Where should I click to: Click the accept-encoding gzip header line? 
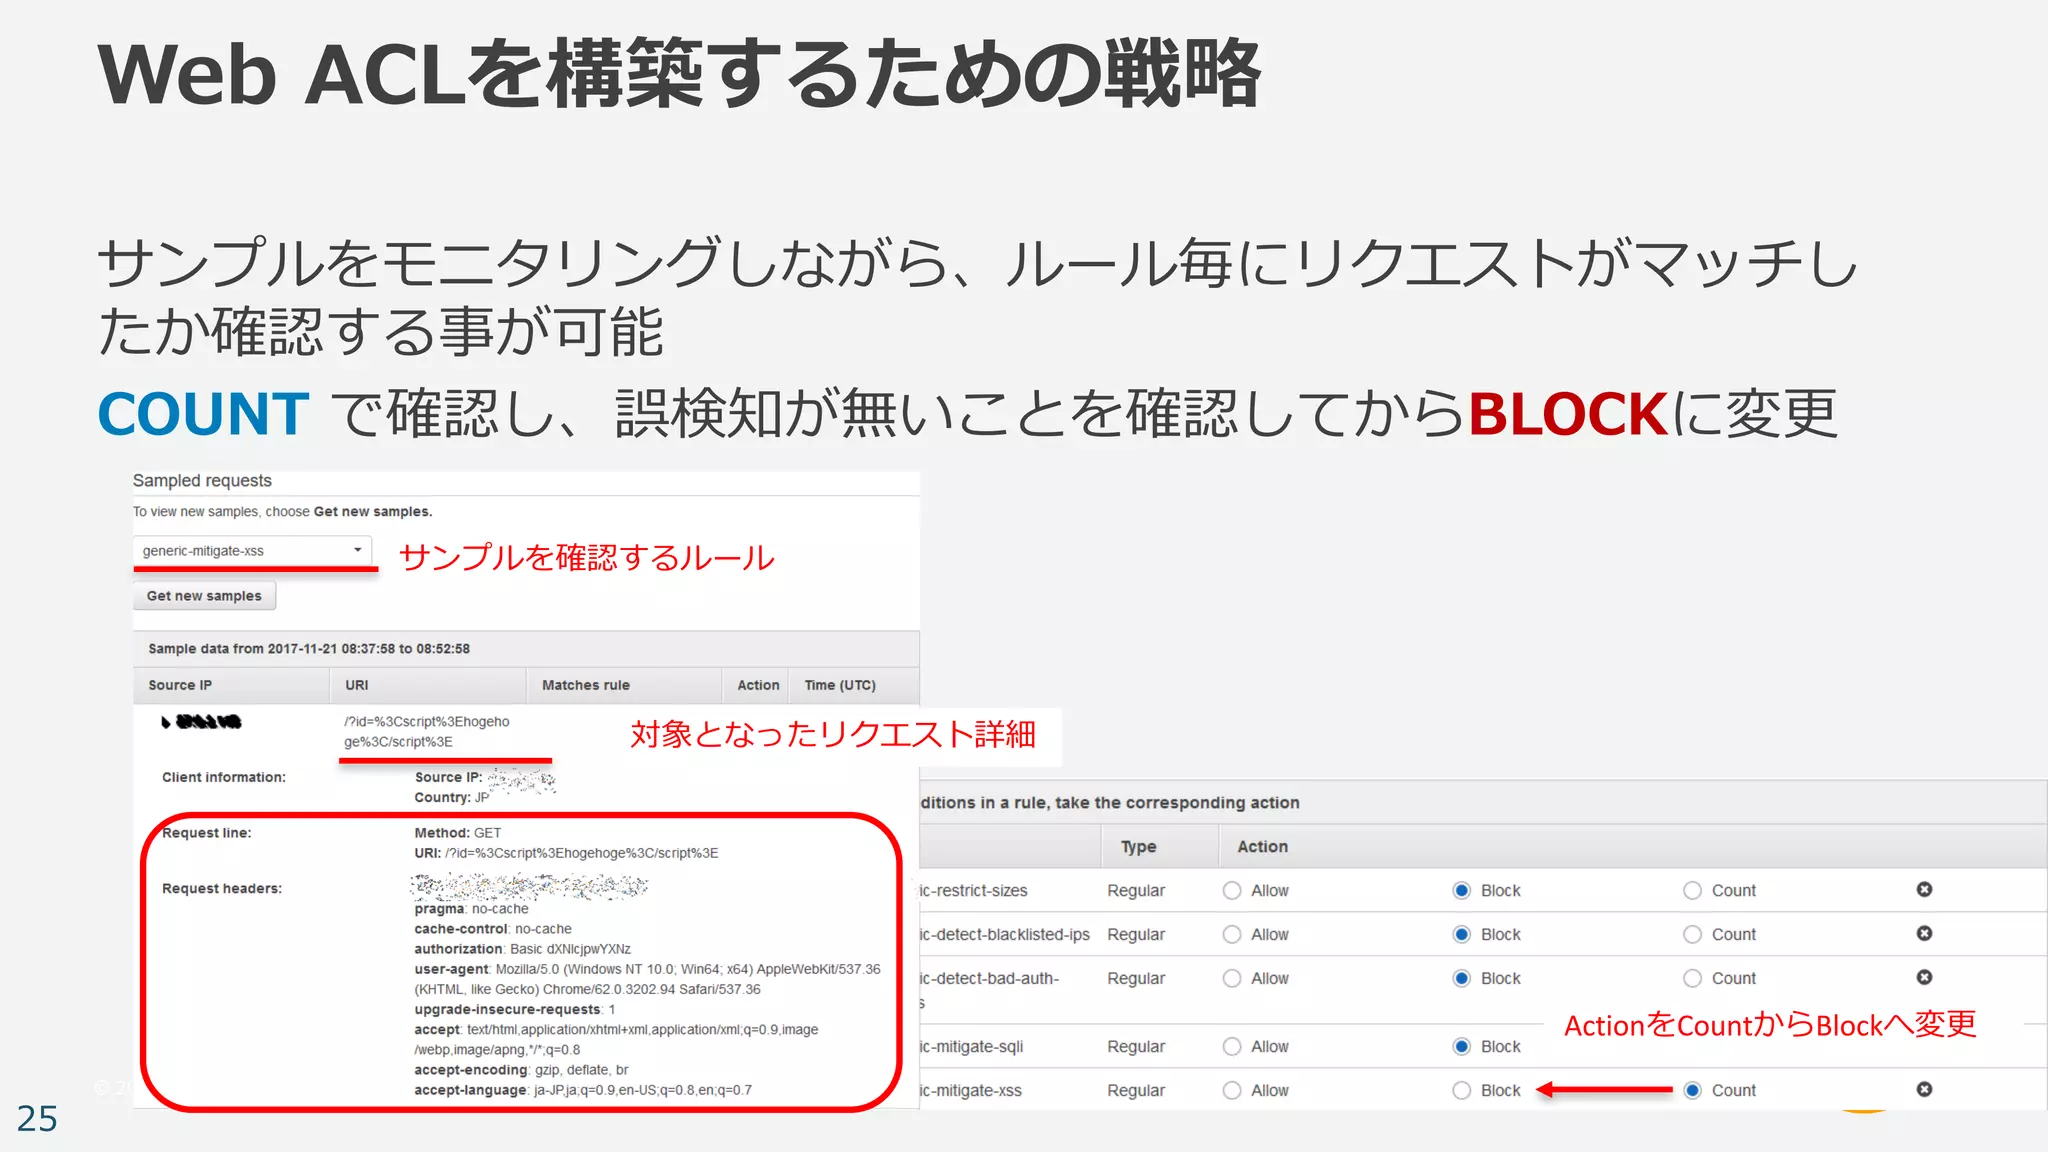[521, 1070]
